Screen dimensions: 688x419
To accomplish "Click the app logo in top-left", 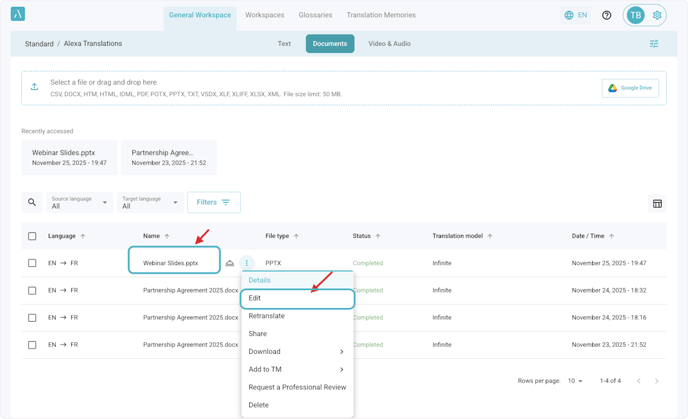I will coord(17,14).
